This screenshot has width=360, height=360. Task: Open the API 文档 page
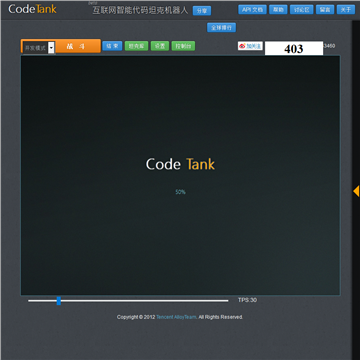(252, 10)
